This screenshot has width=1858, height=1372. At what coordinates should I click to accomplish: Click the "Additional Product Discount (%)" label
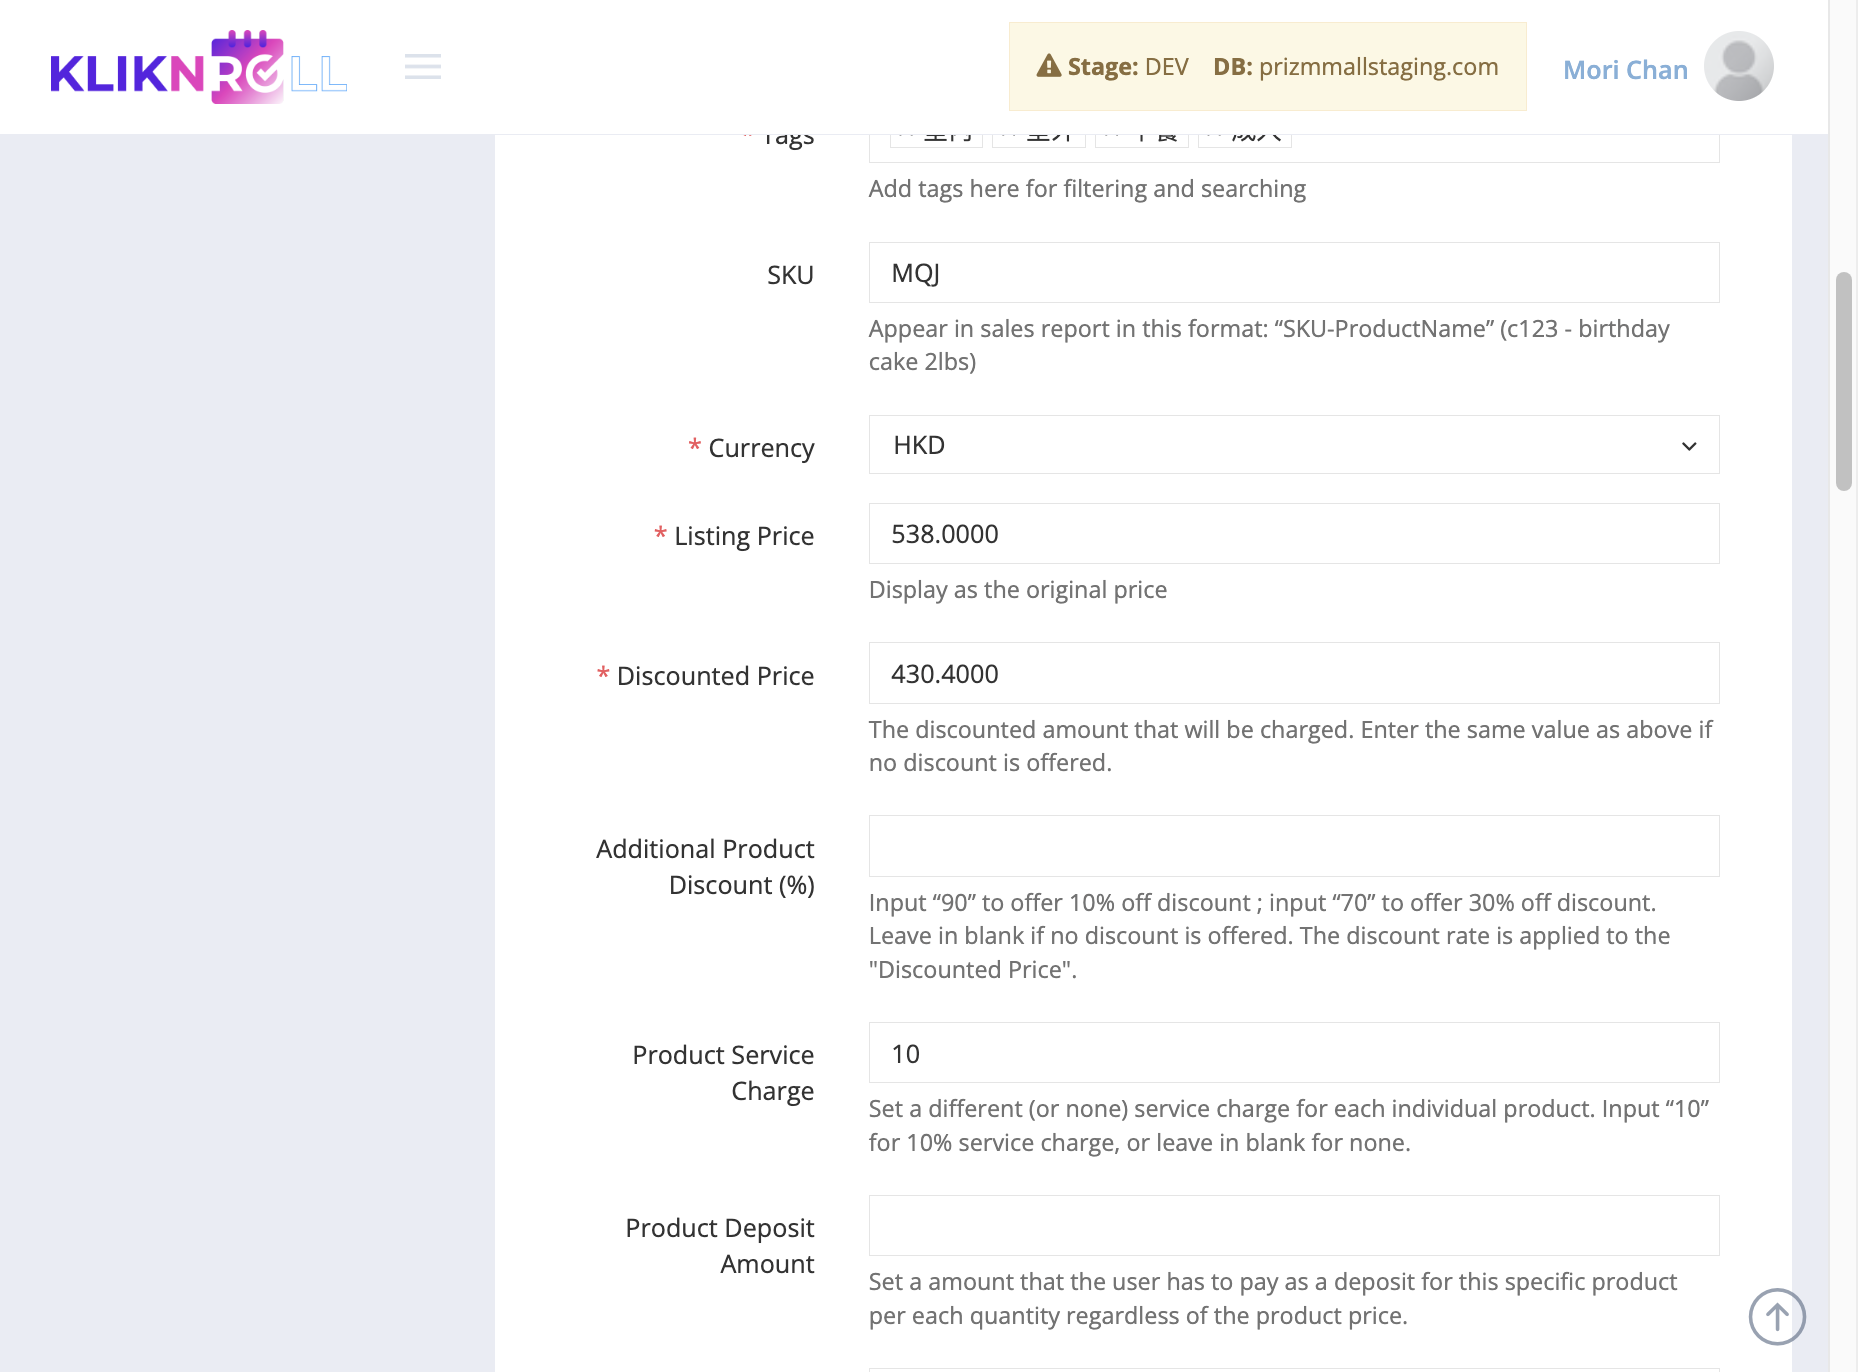tap(705, 867)
